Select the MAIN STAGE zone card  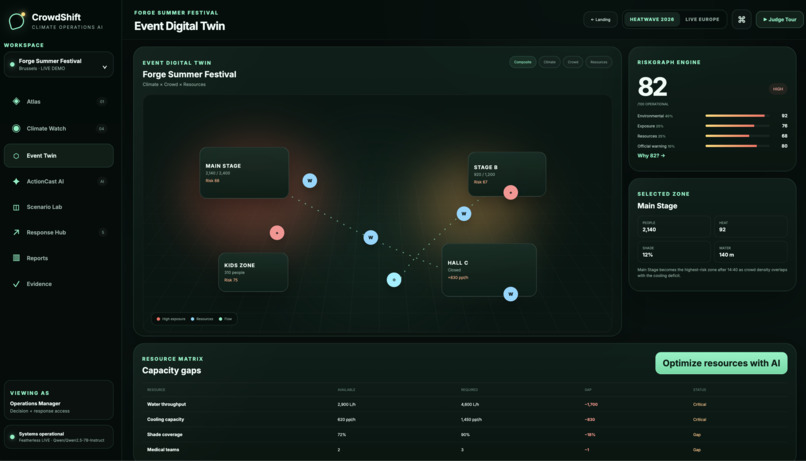point(244,173)
